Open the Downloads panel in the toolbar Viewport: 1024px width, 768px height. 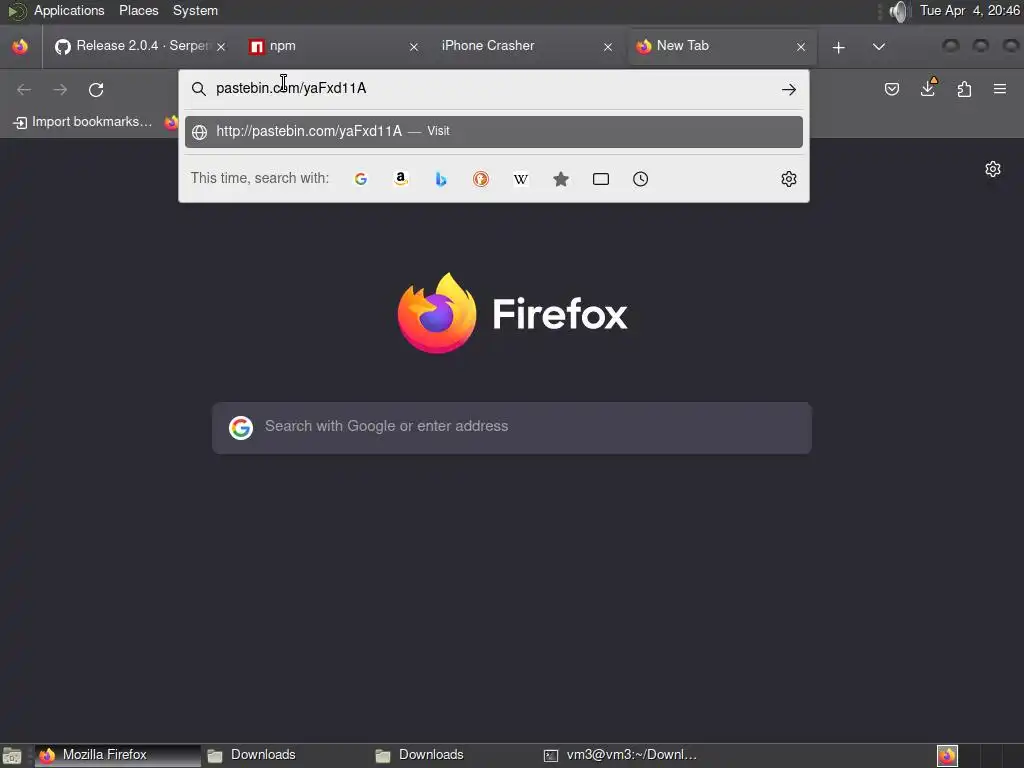[928, 88]
